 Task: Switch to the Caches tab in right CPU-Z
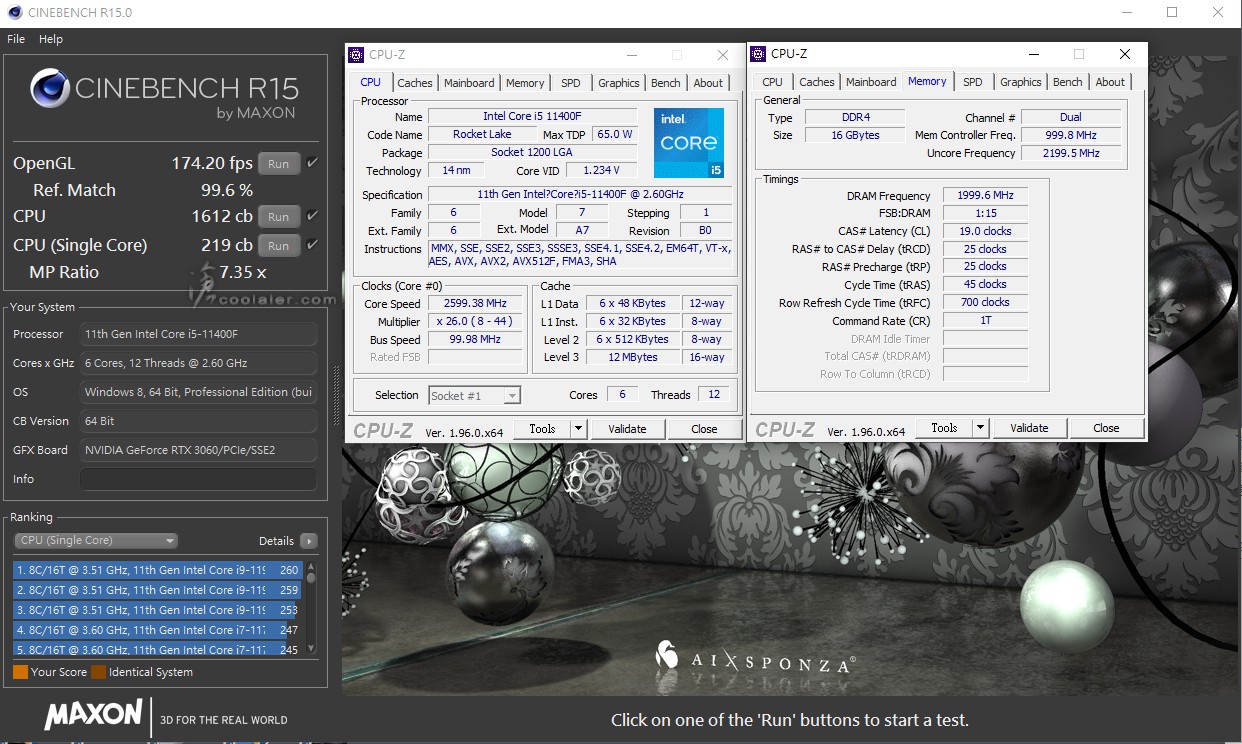tap(817, 82)
